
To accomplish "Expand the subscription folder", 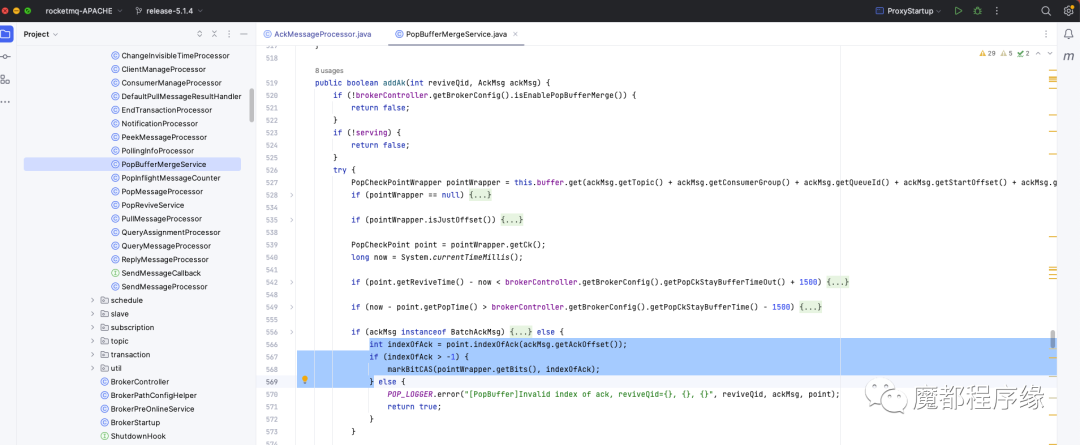I will [93, 327].
